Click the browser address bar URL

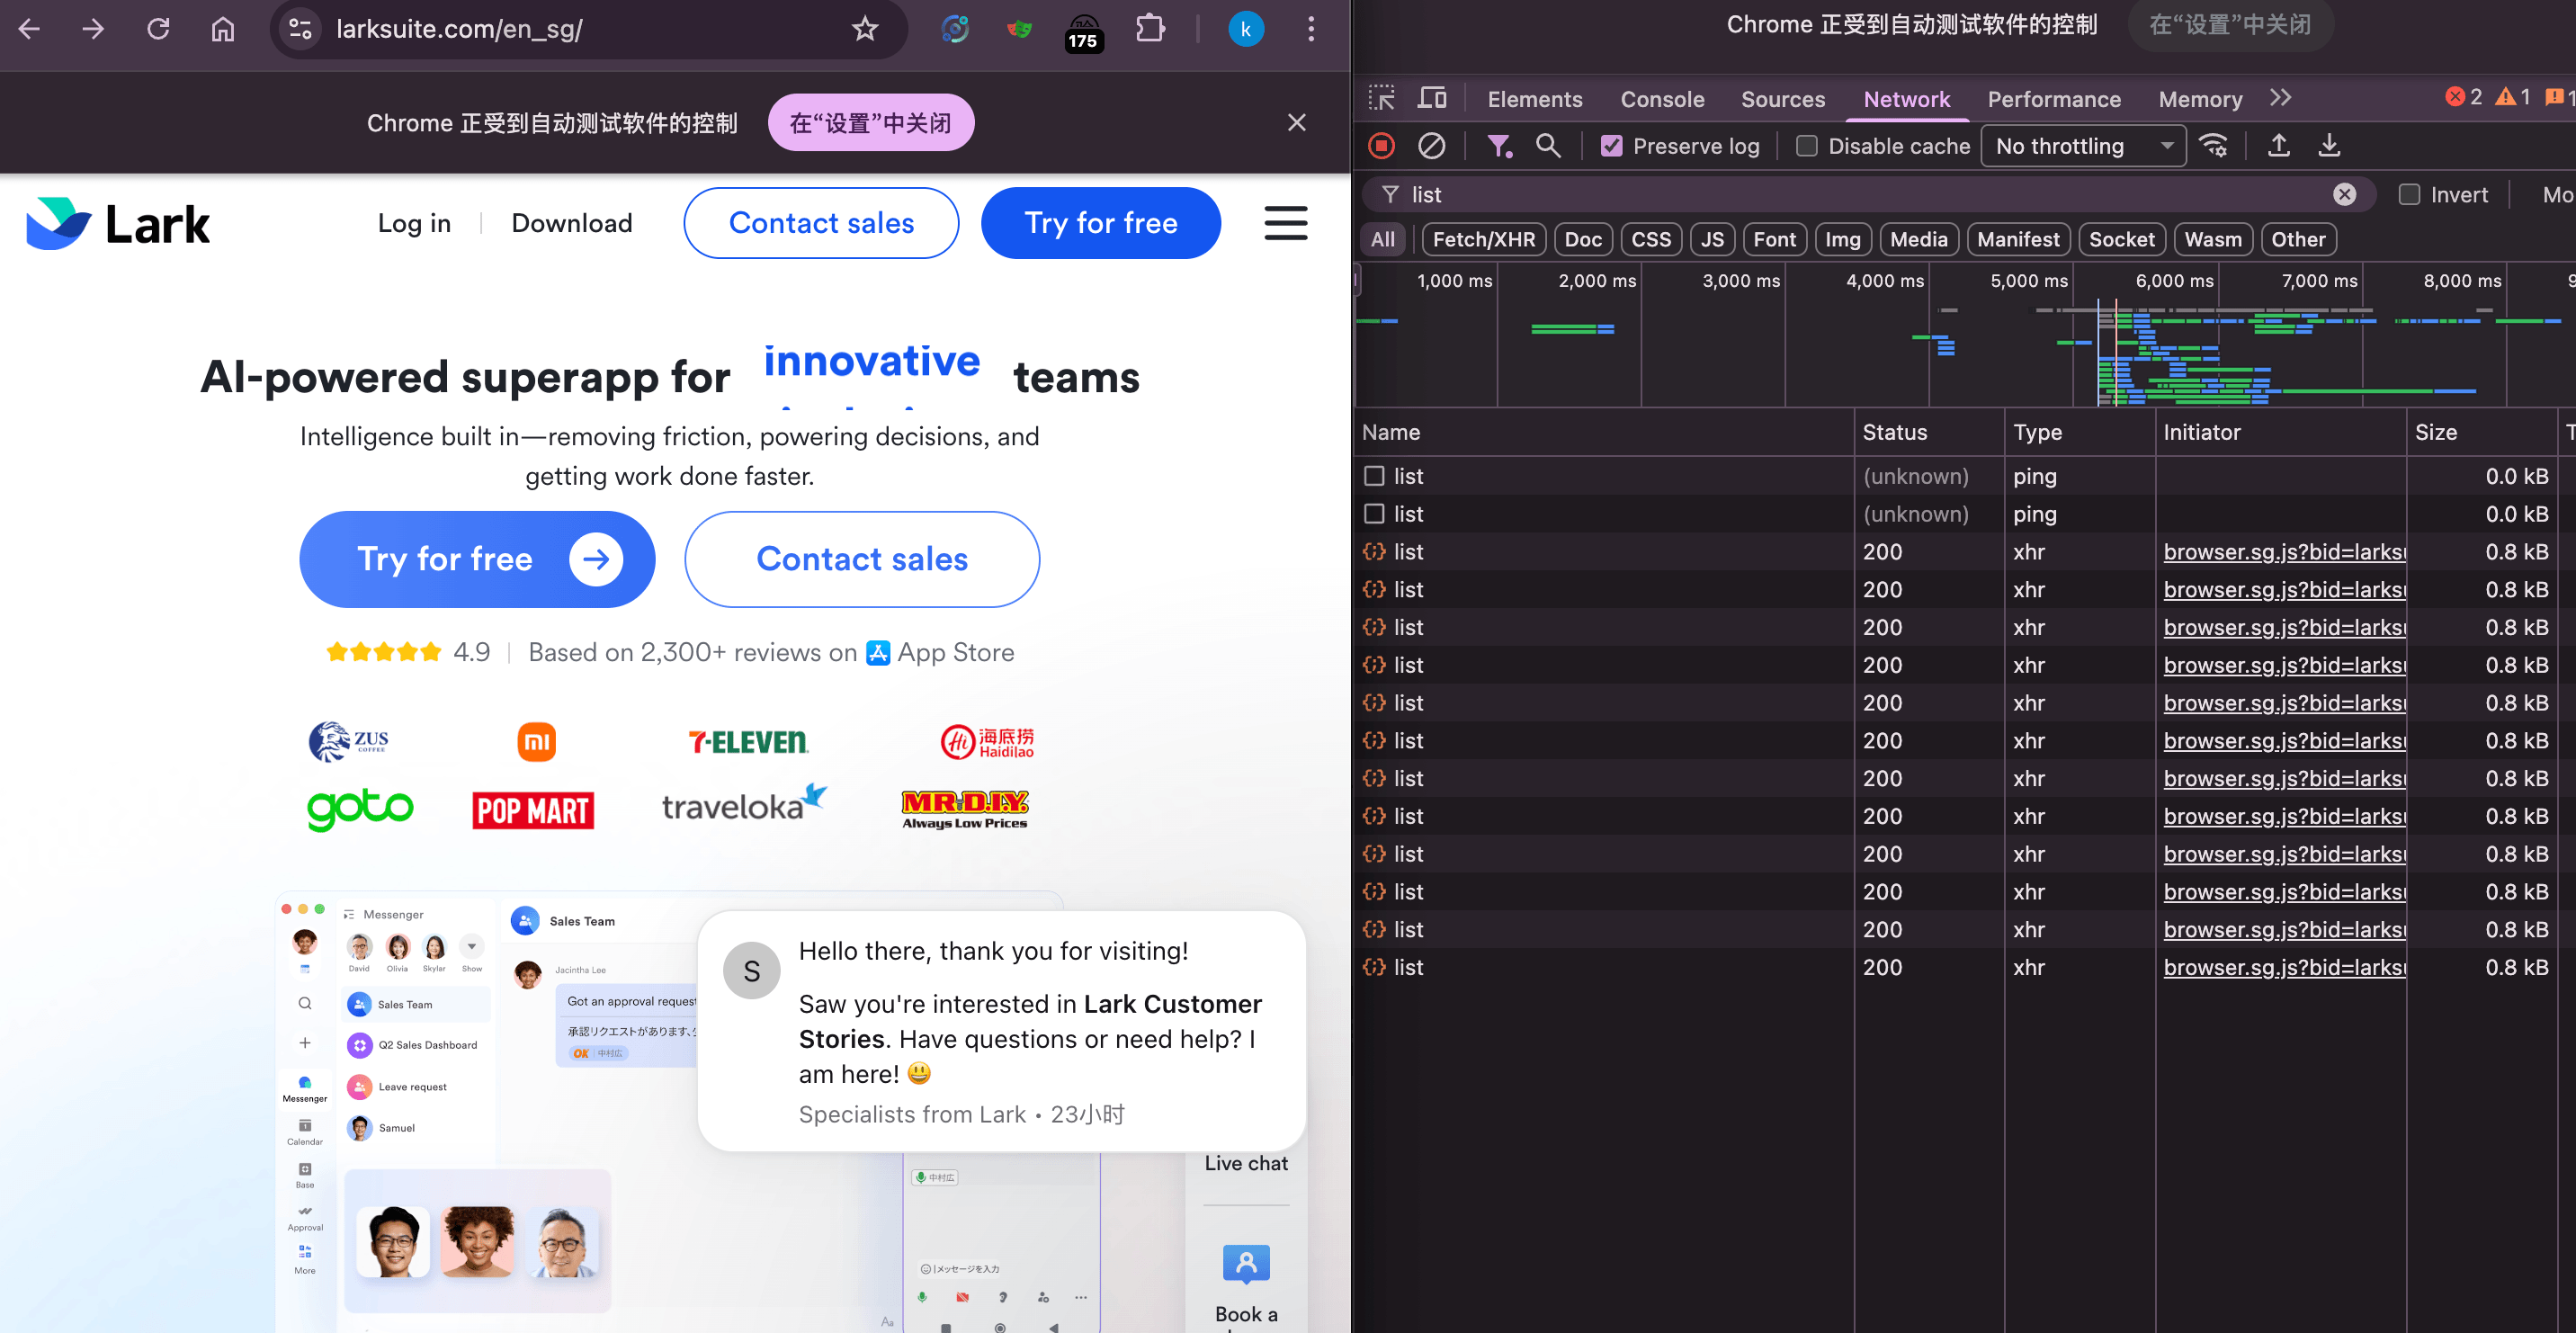pos(459,29)
